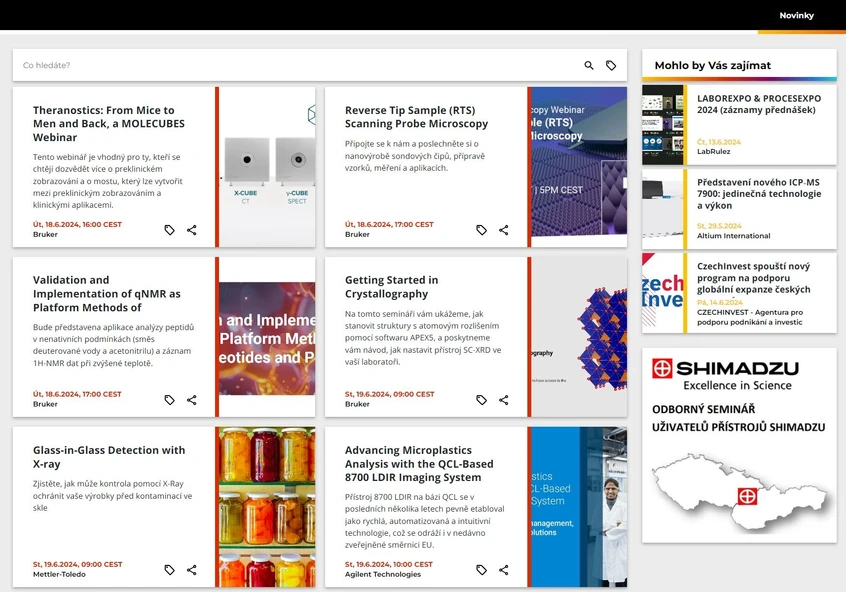Click 'Mohlo by Vás zajímat' heading
This screenshot has width=846, height=592.
point(713,65)
